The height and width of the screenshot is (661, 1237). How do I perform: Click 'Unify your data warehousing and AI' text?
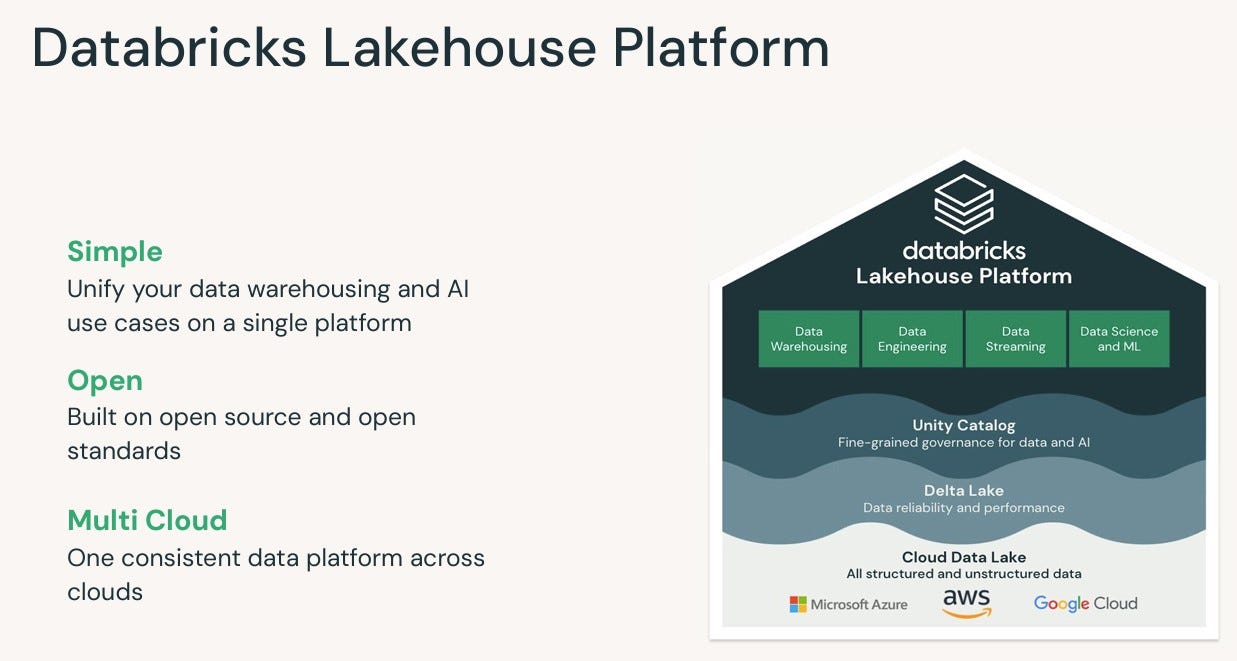pyautogui.click(x=268, y=289)
